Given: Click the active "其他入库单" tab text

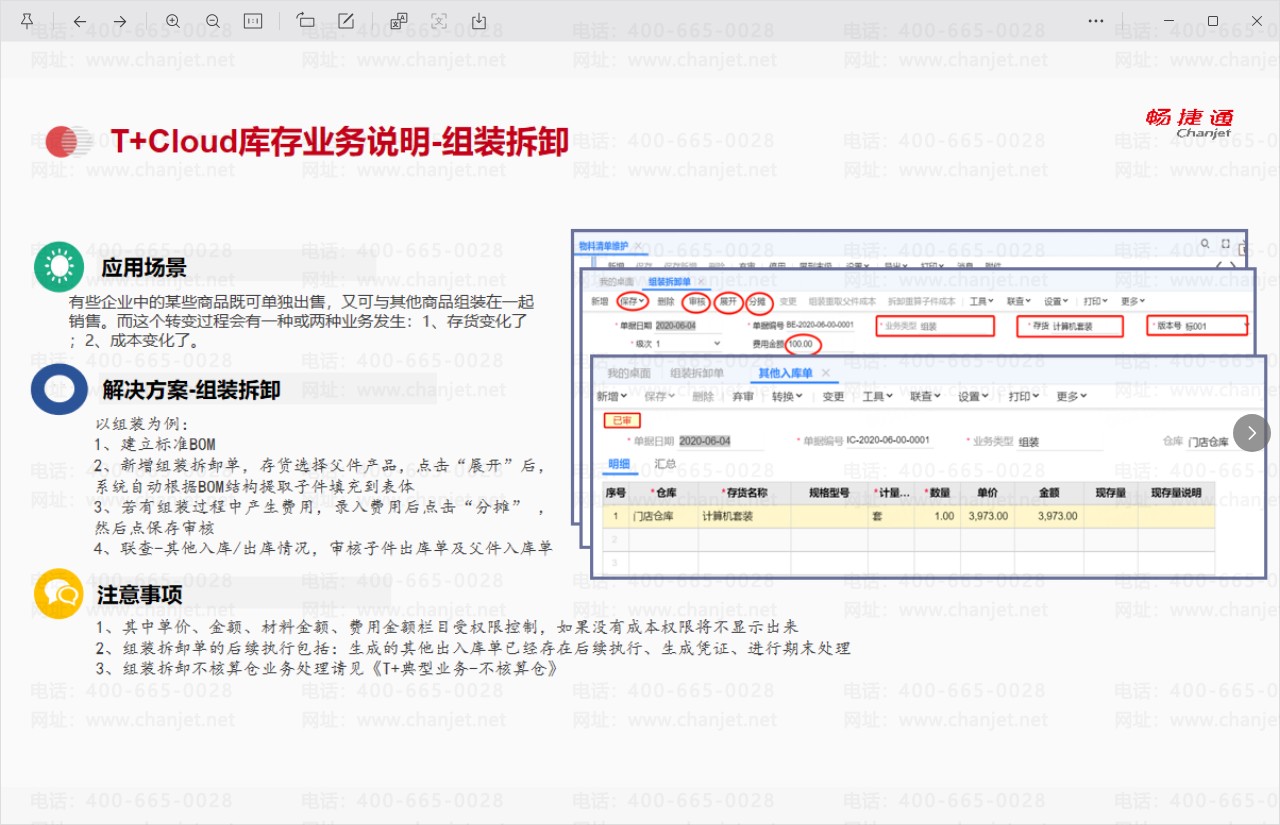Looking at the screenshot, I should pyautogui.click(x=788, y=374).
